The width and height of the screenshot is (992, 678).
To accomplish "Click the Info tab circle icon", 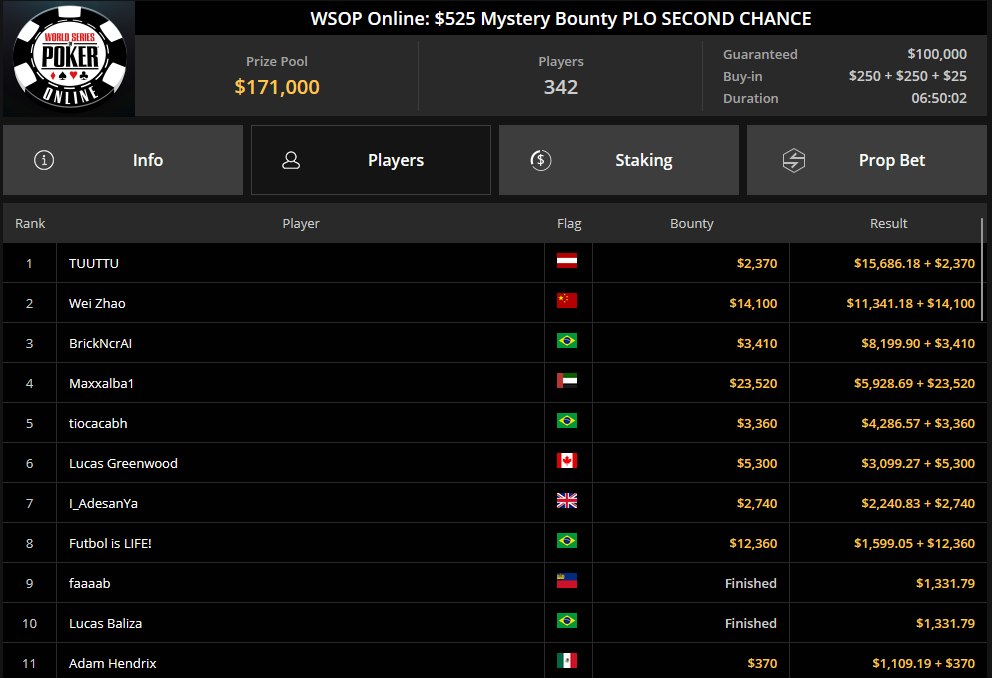I will (44, 160).
